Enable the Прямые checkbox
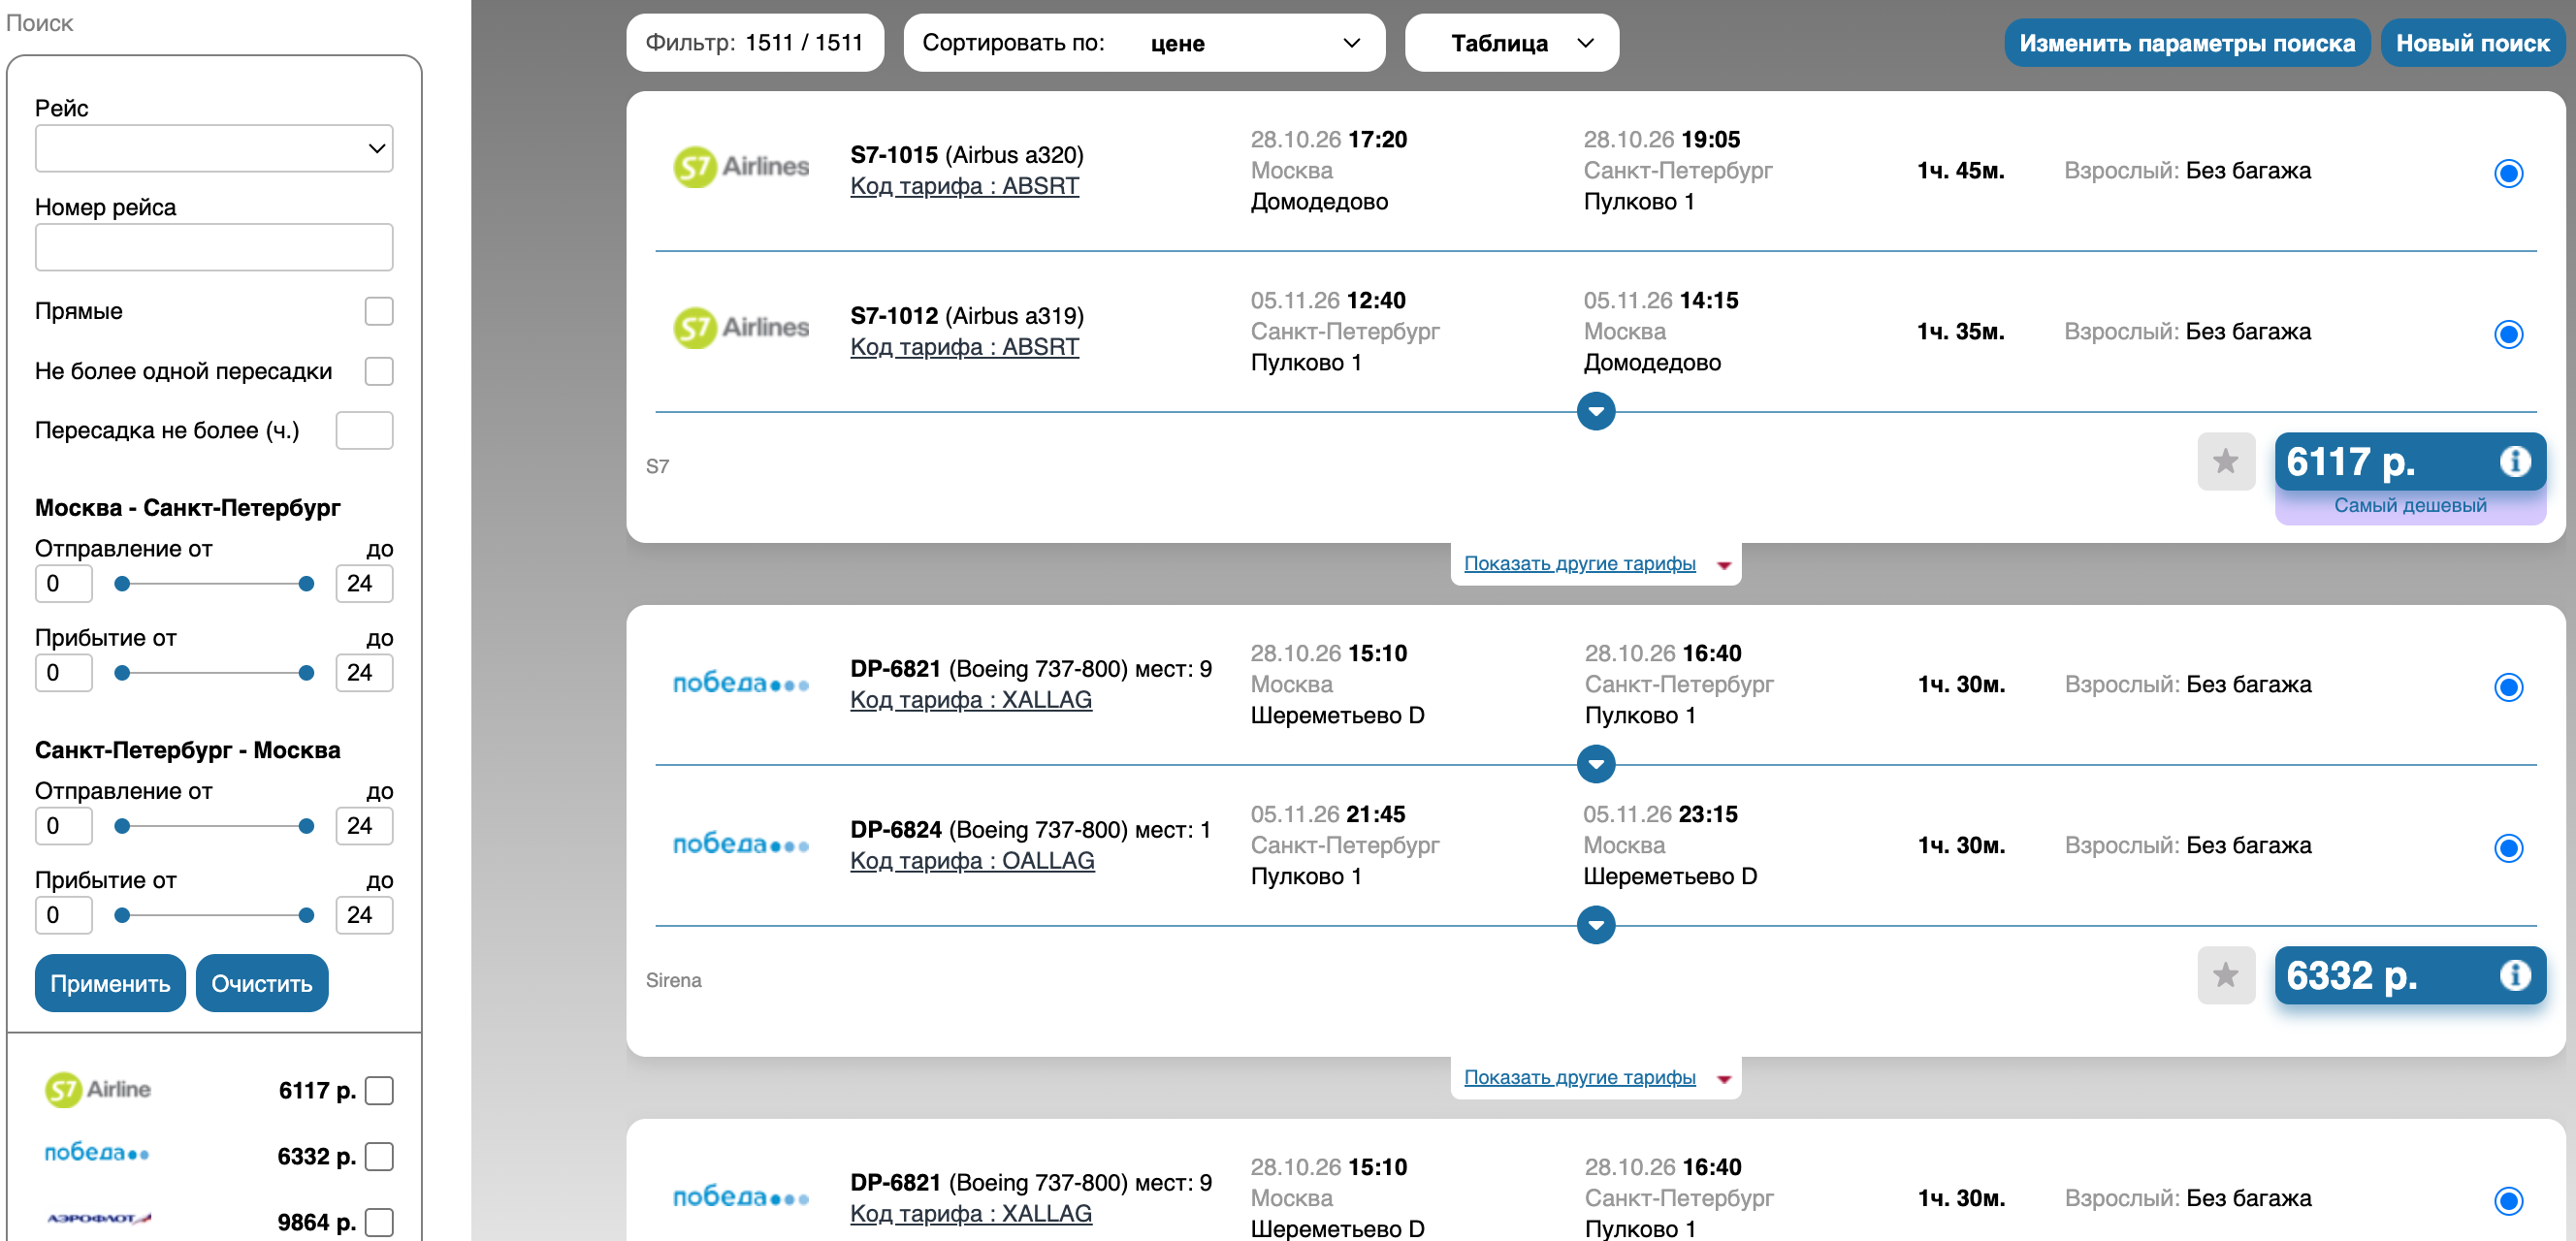Screen dimensions: 2576x1241 pos(379,311)
